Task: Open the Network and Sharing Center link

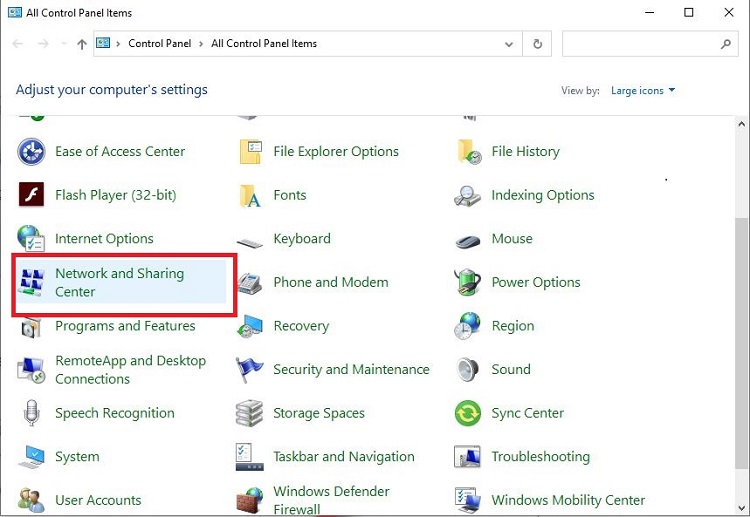Action: click(x=120, y=282)
